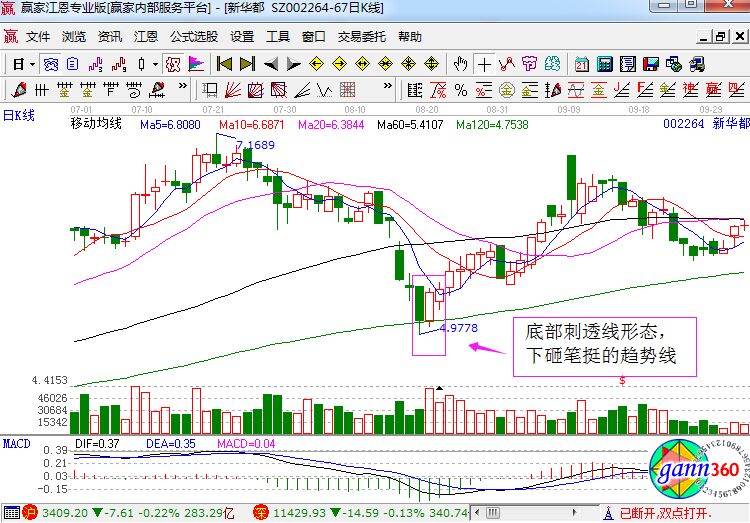
Task: Click the percent sign tool icon
Action: [x=173, y=64]
